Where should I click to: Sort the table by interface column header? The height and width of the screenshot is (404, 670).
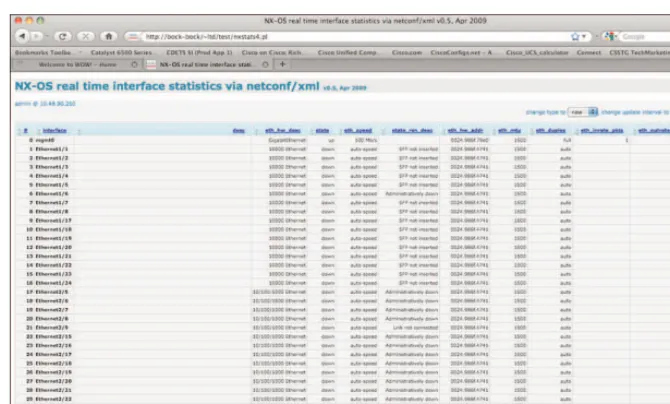(55, 130)
